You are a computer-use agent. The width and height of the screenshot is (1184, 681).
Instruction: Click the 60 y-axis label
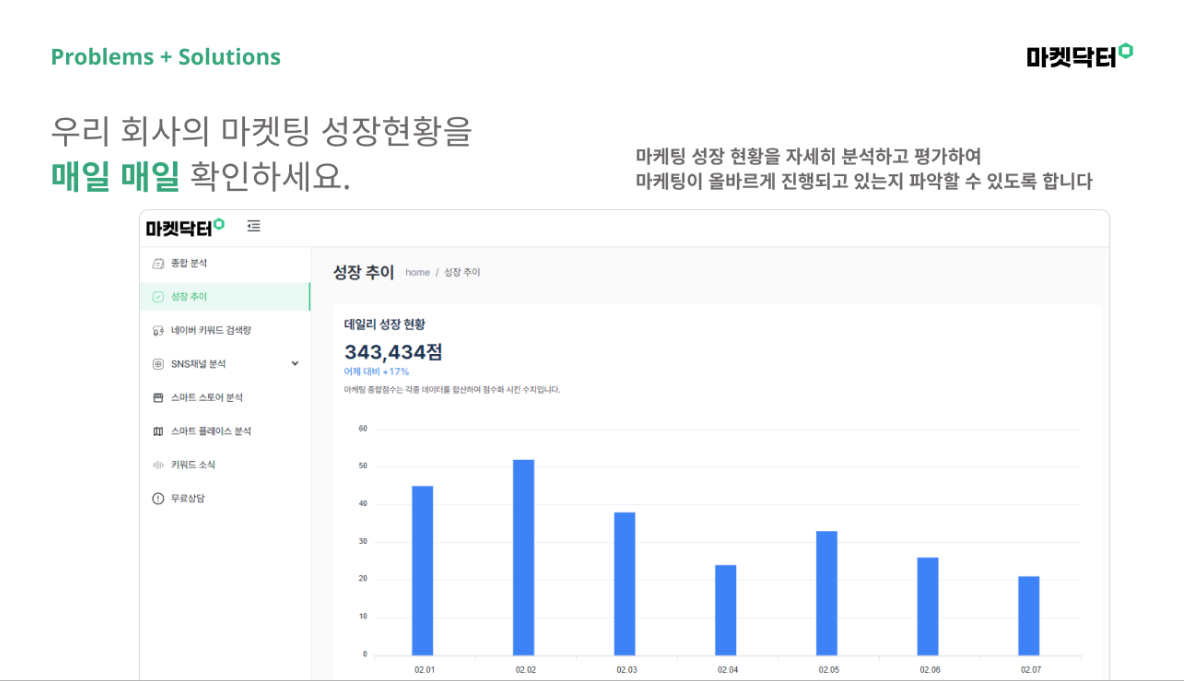[x=363, y=428]
